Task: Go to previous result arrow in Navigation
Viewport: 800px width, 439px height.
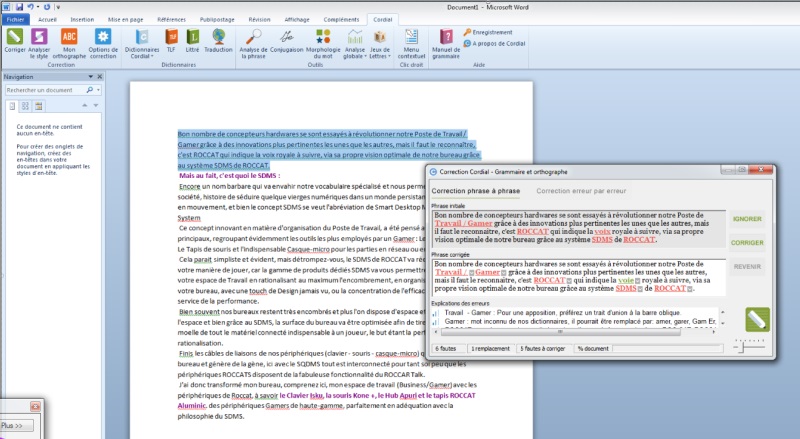Action: coord(85,105)
